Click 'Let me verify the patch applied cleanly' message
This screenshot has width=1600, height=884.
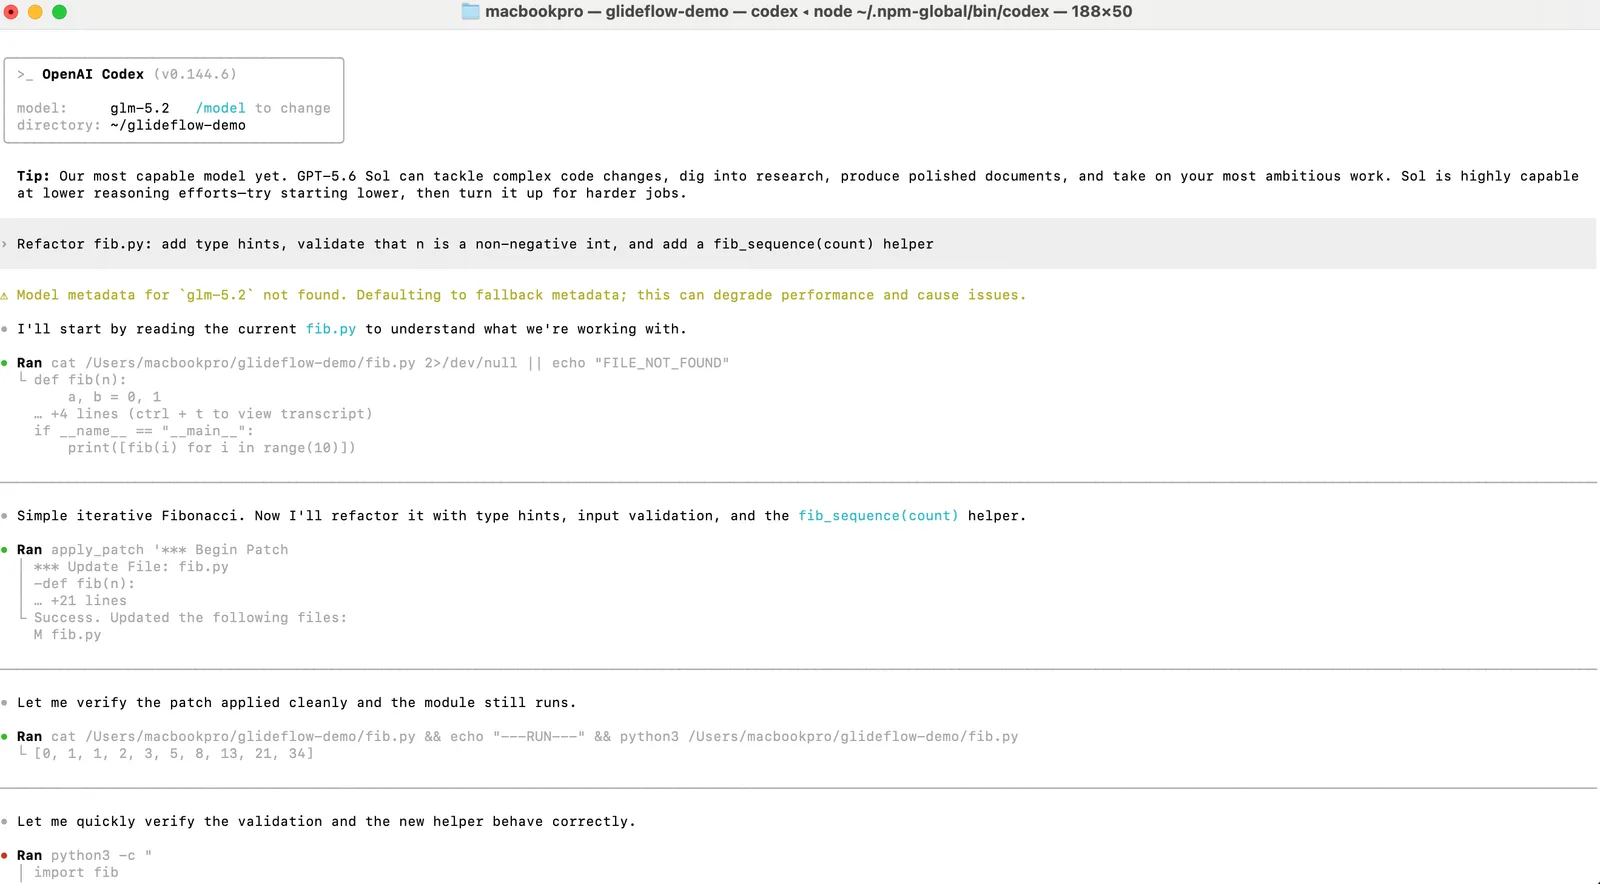296,703
